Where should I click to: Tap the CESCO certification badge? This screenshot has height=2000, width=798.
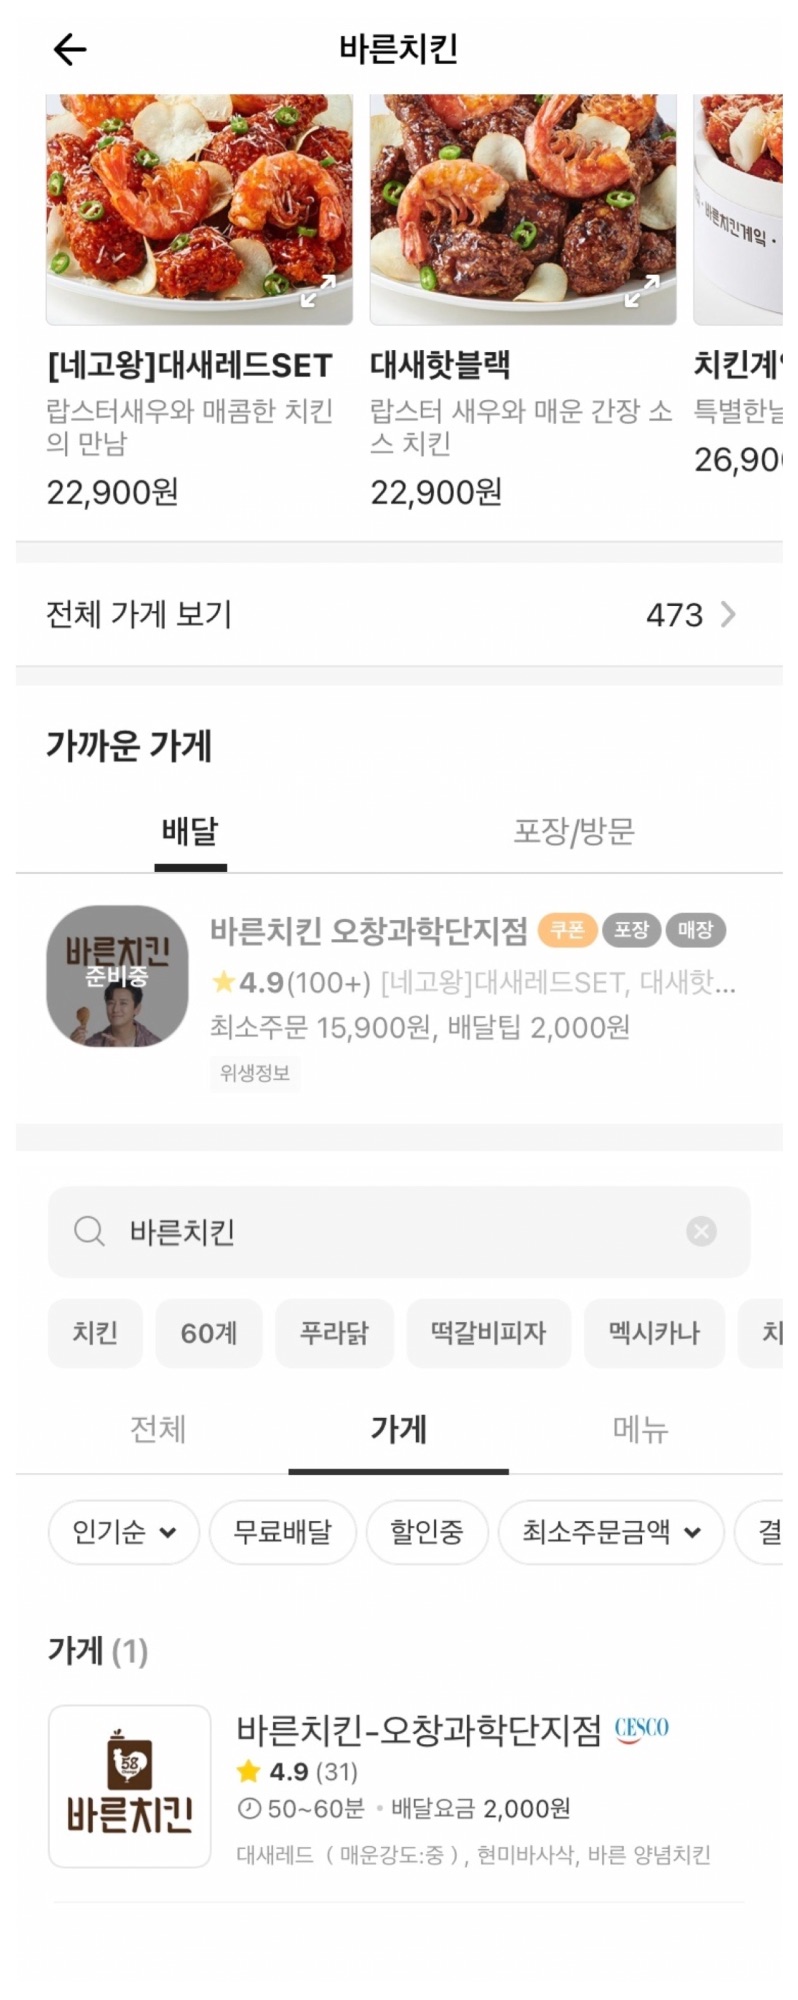641,1728
